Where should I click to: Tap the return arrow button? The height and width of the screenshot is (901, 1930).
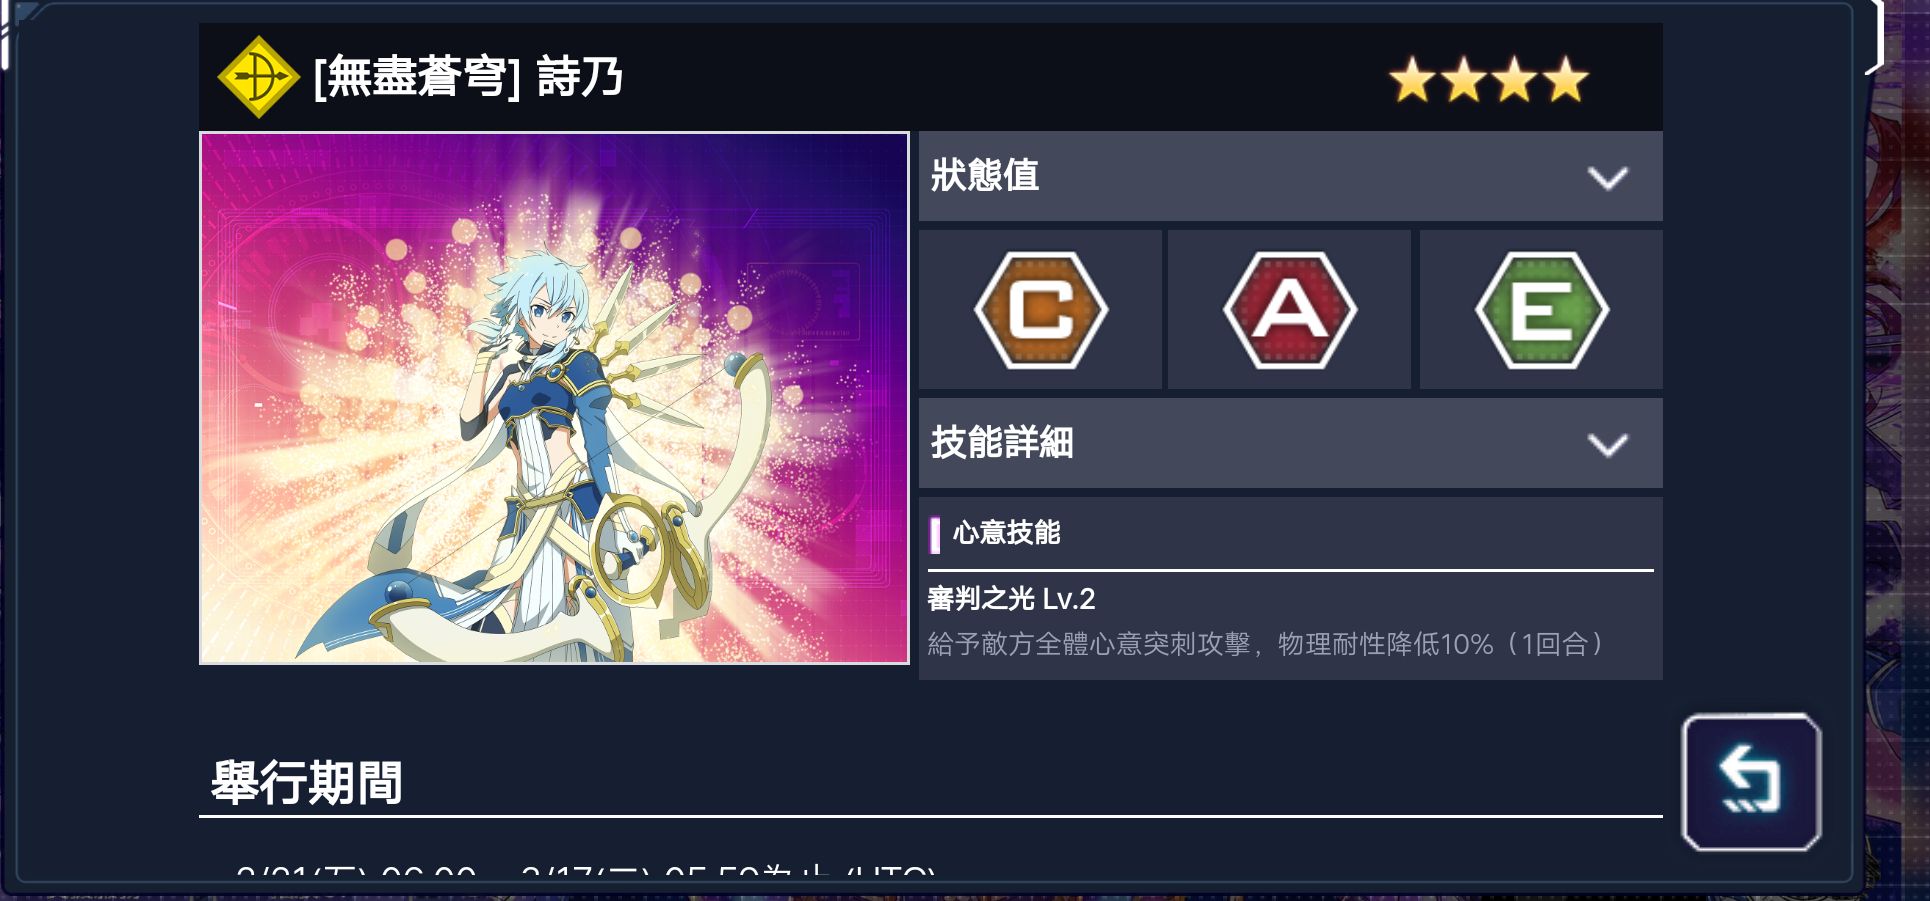[1751, 782]
